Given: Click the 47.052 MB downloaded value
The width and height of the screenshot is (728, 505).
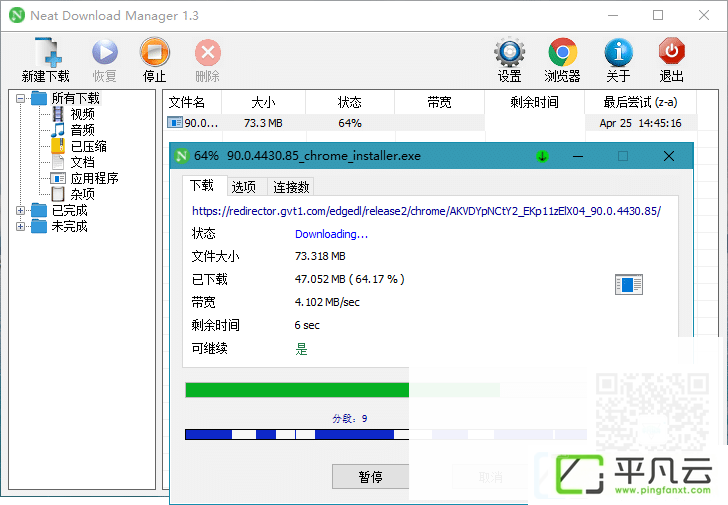Looking at the screenshot, I should (349, 279).
